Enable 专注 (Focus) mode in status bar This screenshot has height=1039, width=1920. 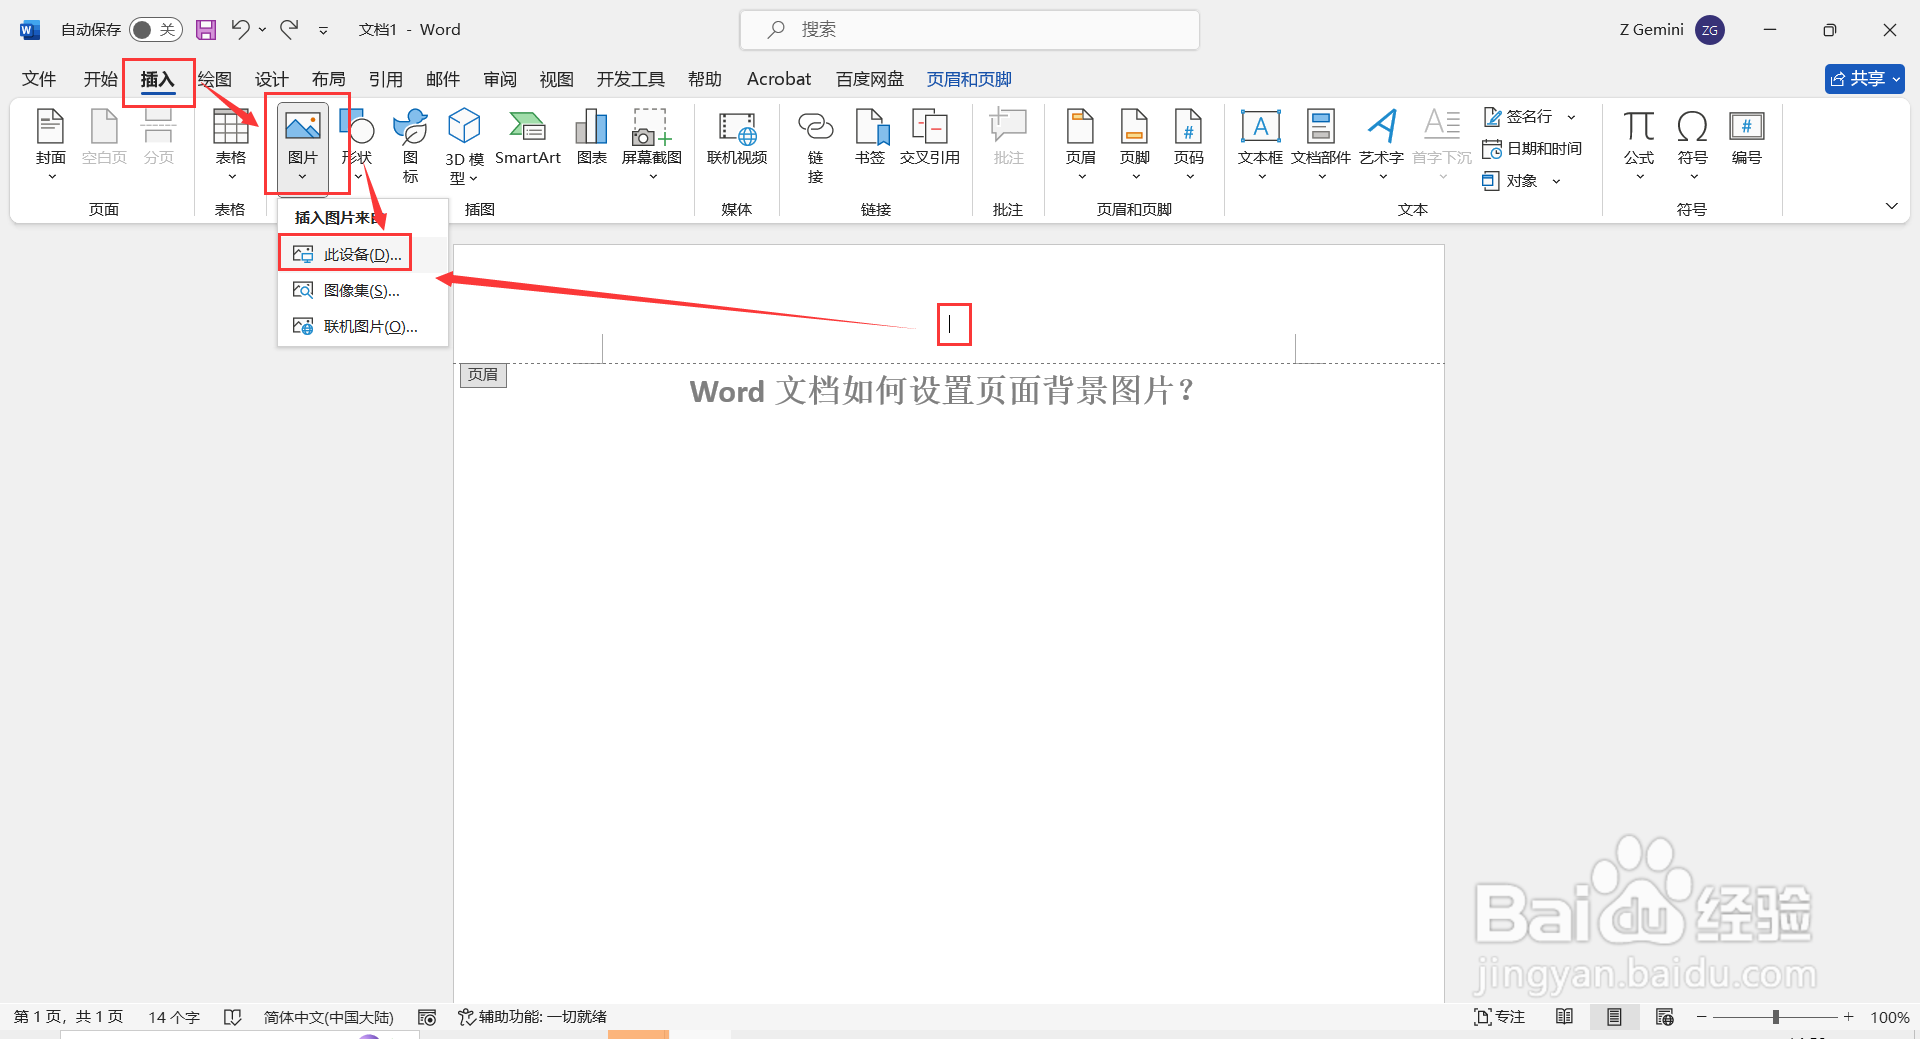pyautogui.click(x=1499, y=1016)
